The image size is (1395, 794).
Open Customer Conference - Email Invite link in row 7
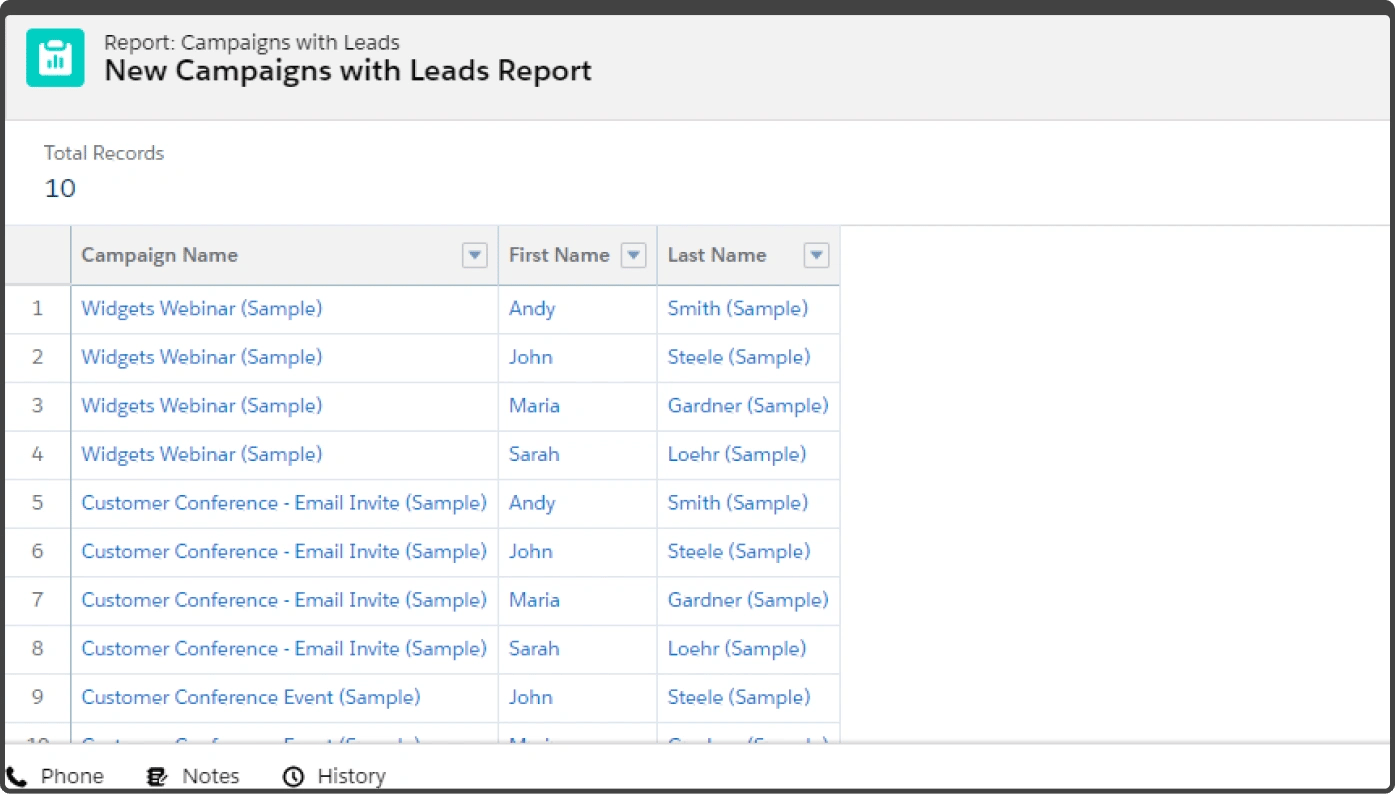click(284, 600)
